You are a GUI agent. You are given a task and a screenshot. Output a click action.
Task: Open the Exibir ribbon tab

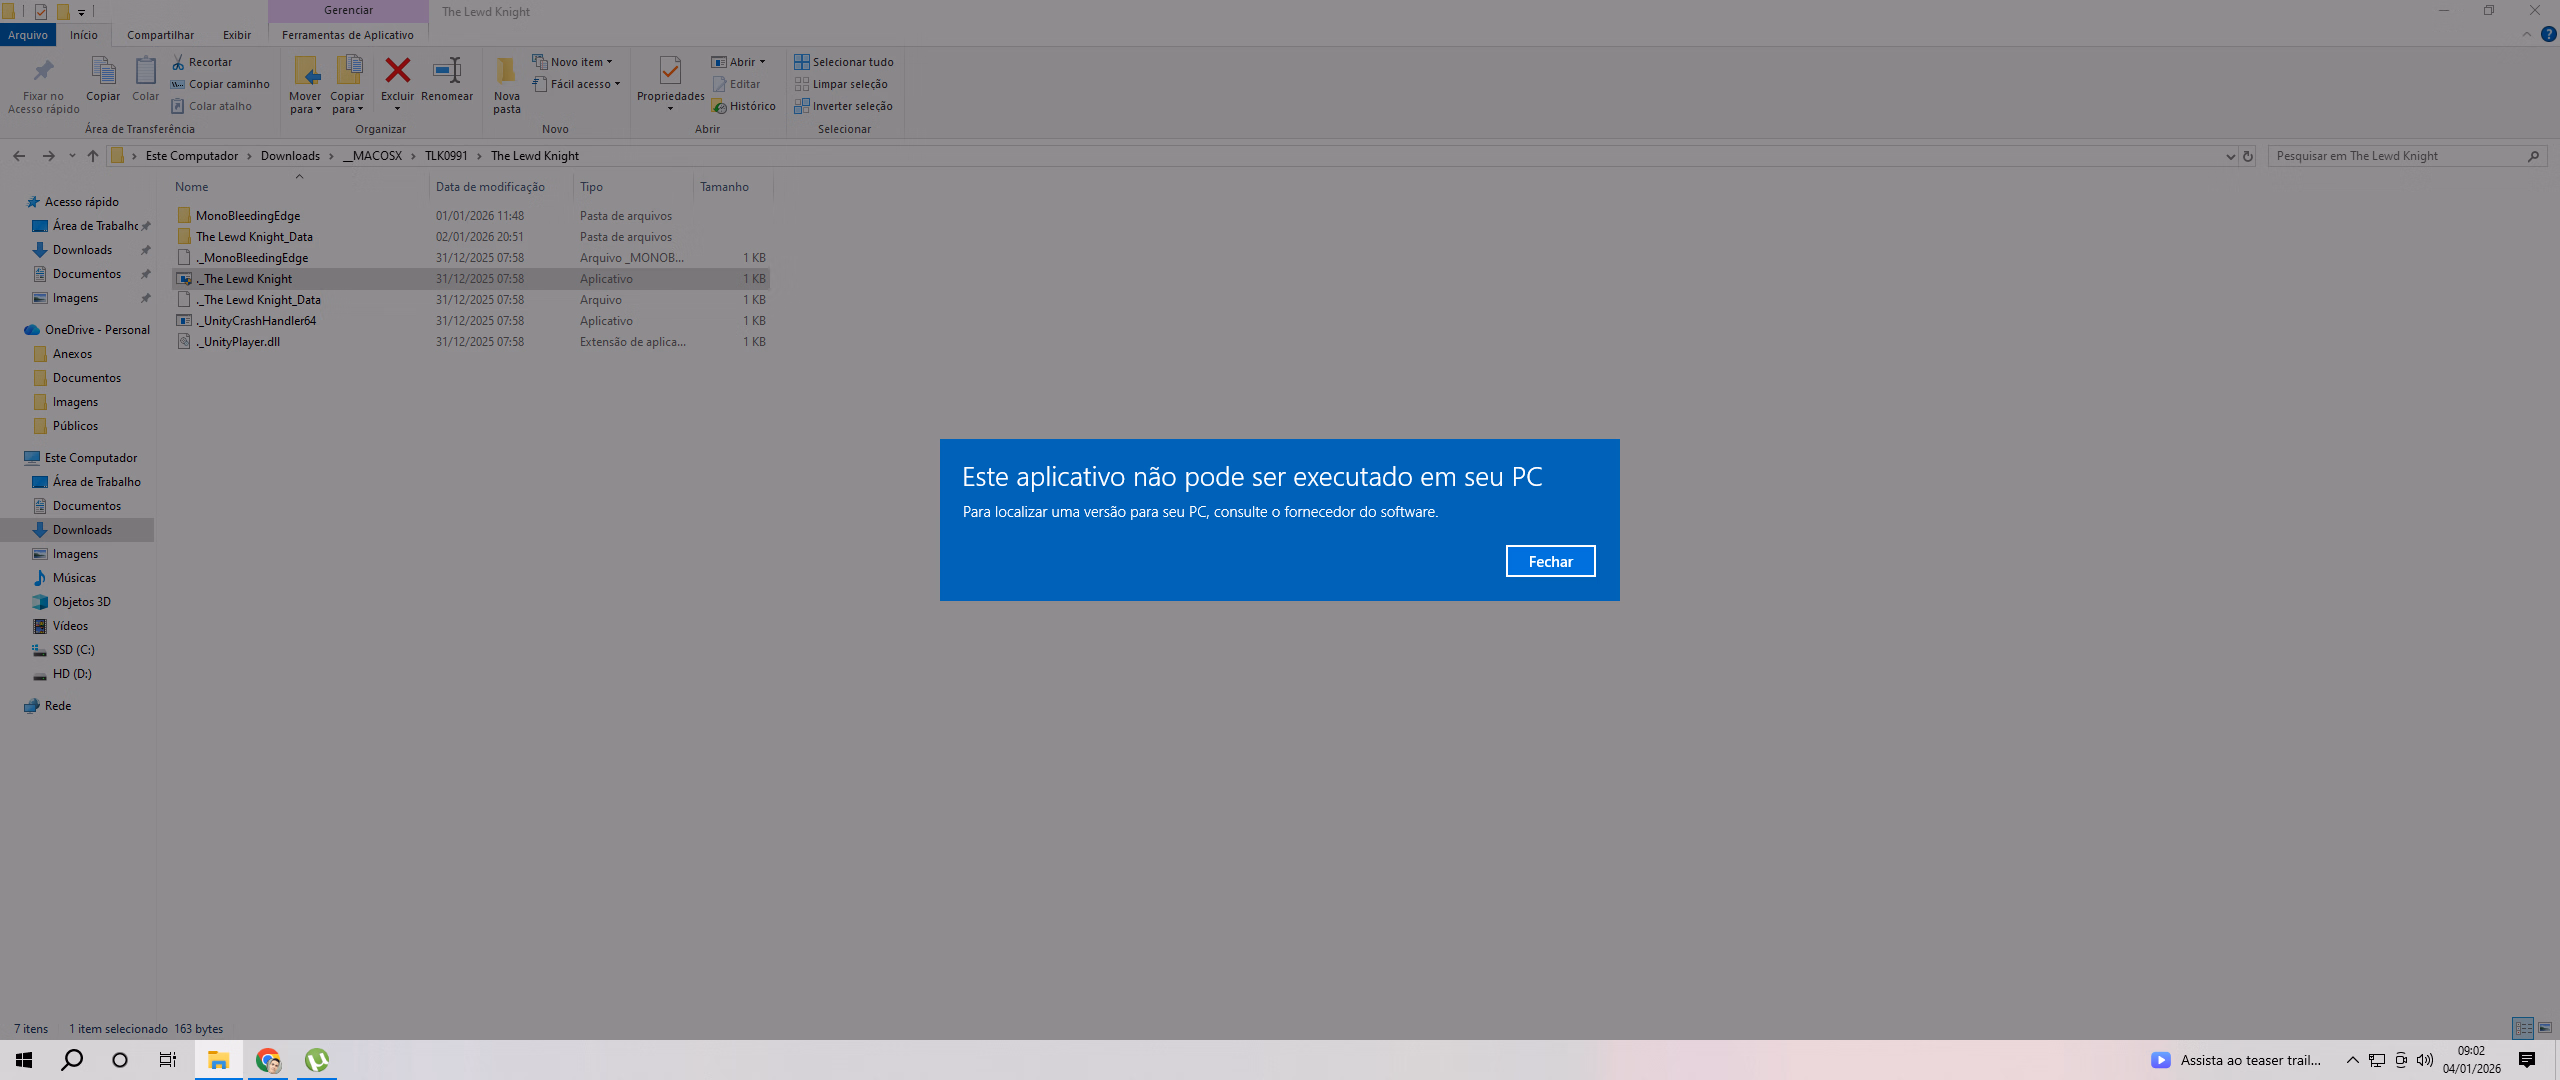(x=237, y=35)
